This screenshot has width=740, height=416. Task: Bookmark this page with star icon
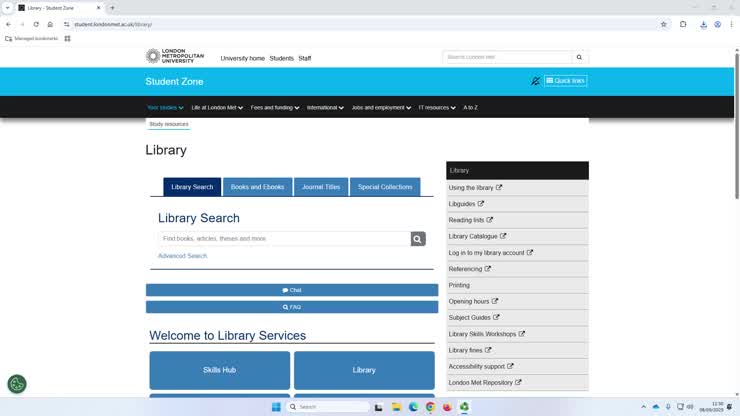pyautogui.click(x=664, y=25)
